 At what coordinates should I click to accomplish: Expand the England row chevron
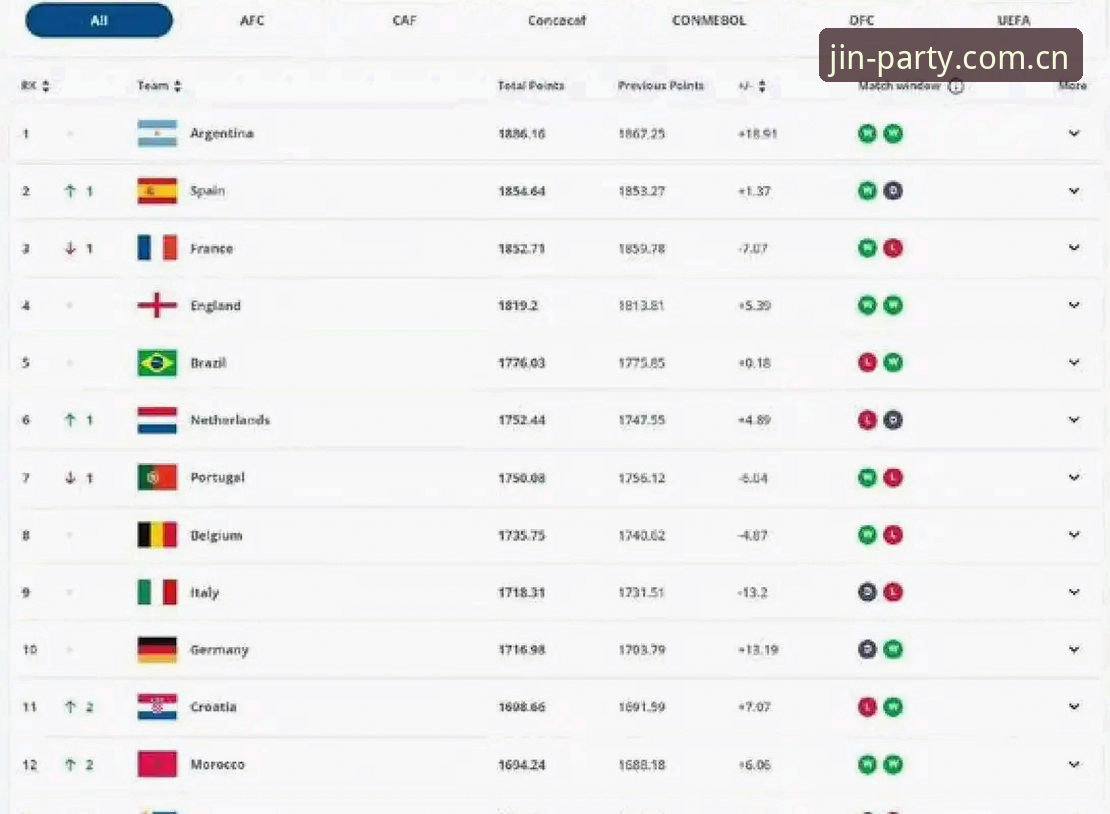[x=1074, y=305]
